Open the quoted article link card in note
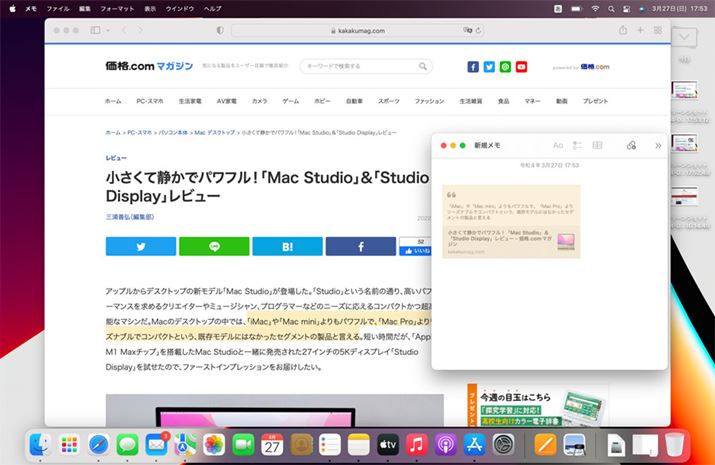Viewport: 715px width, 465px height. (x=511, y=242)
